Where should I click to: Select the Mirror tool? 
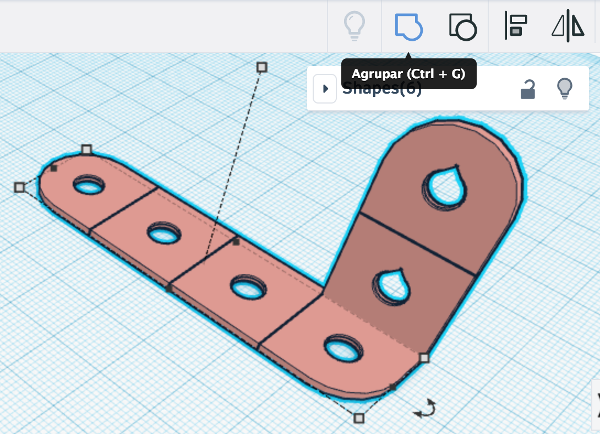[568, 26]
